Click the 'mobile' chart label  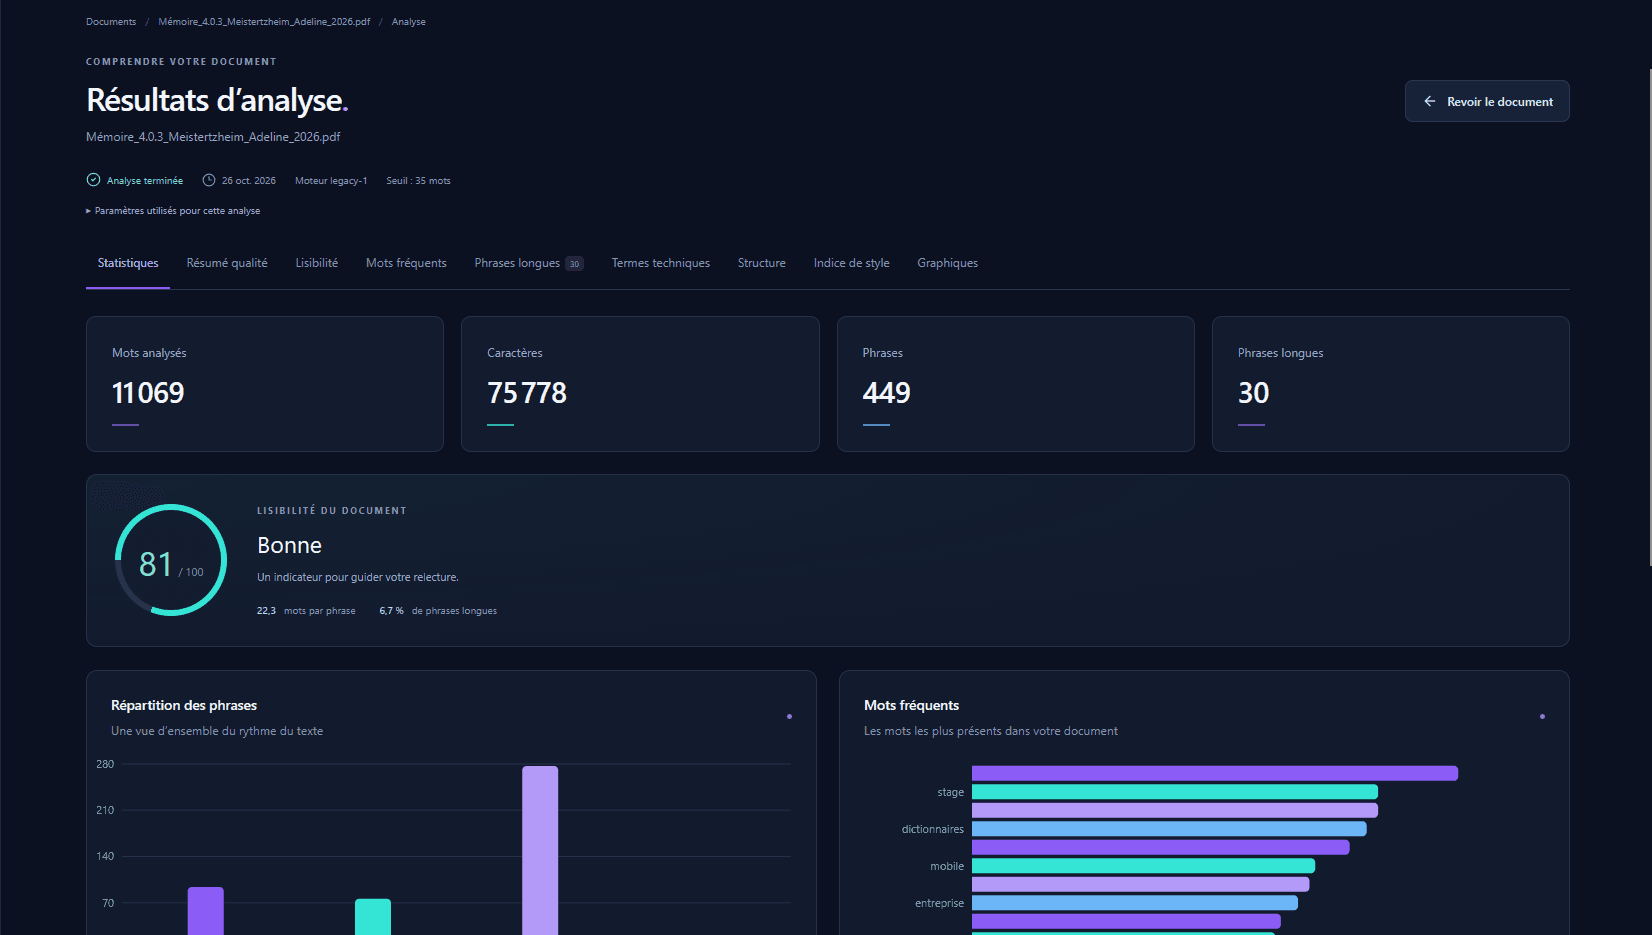947,866
